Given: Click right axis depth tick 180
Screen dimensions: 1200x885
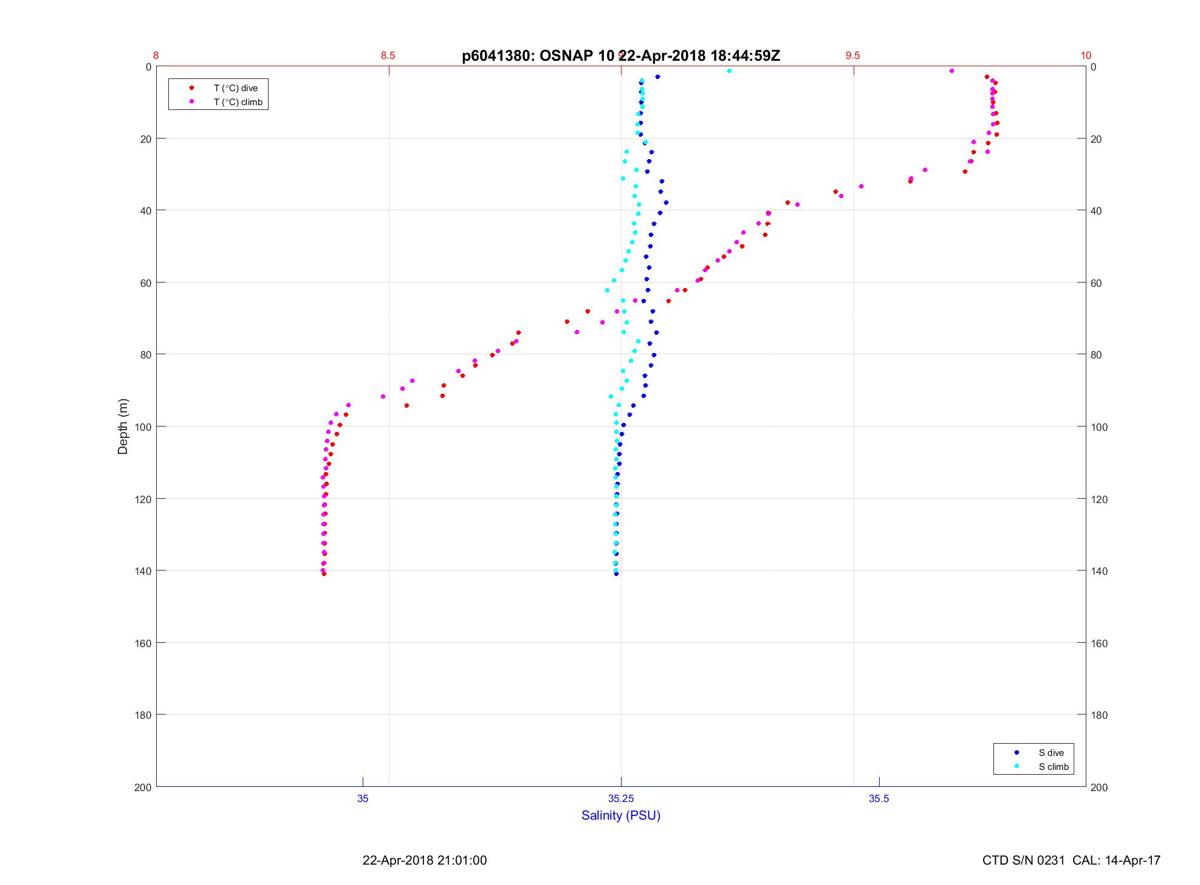Looking at the screenshot, I should tap(1100, 715).
